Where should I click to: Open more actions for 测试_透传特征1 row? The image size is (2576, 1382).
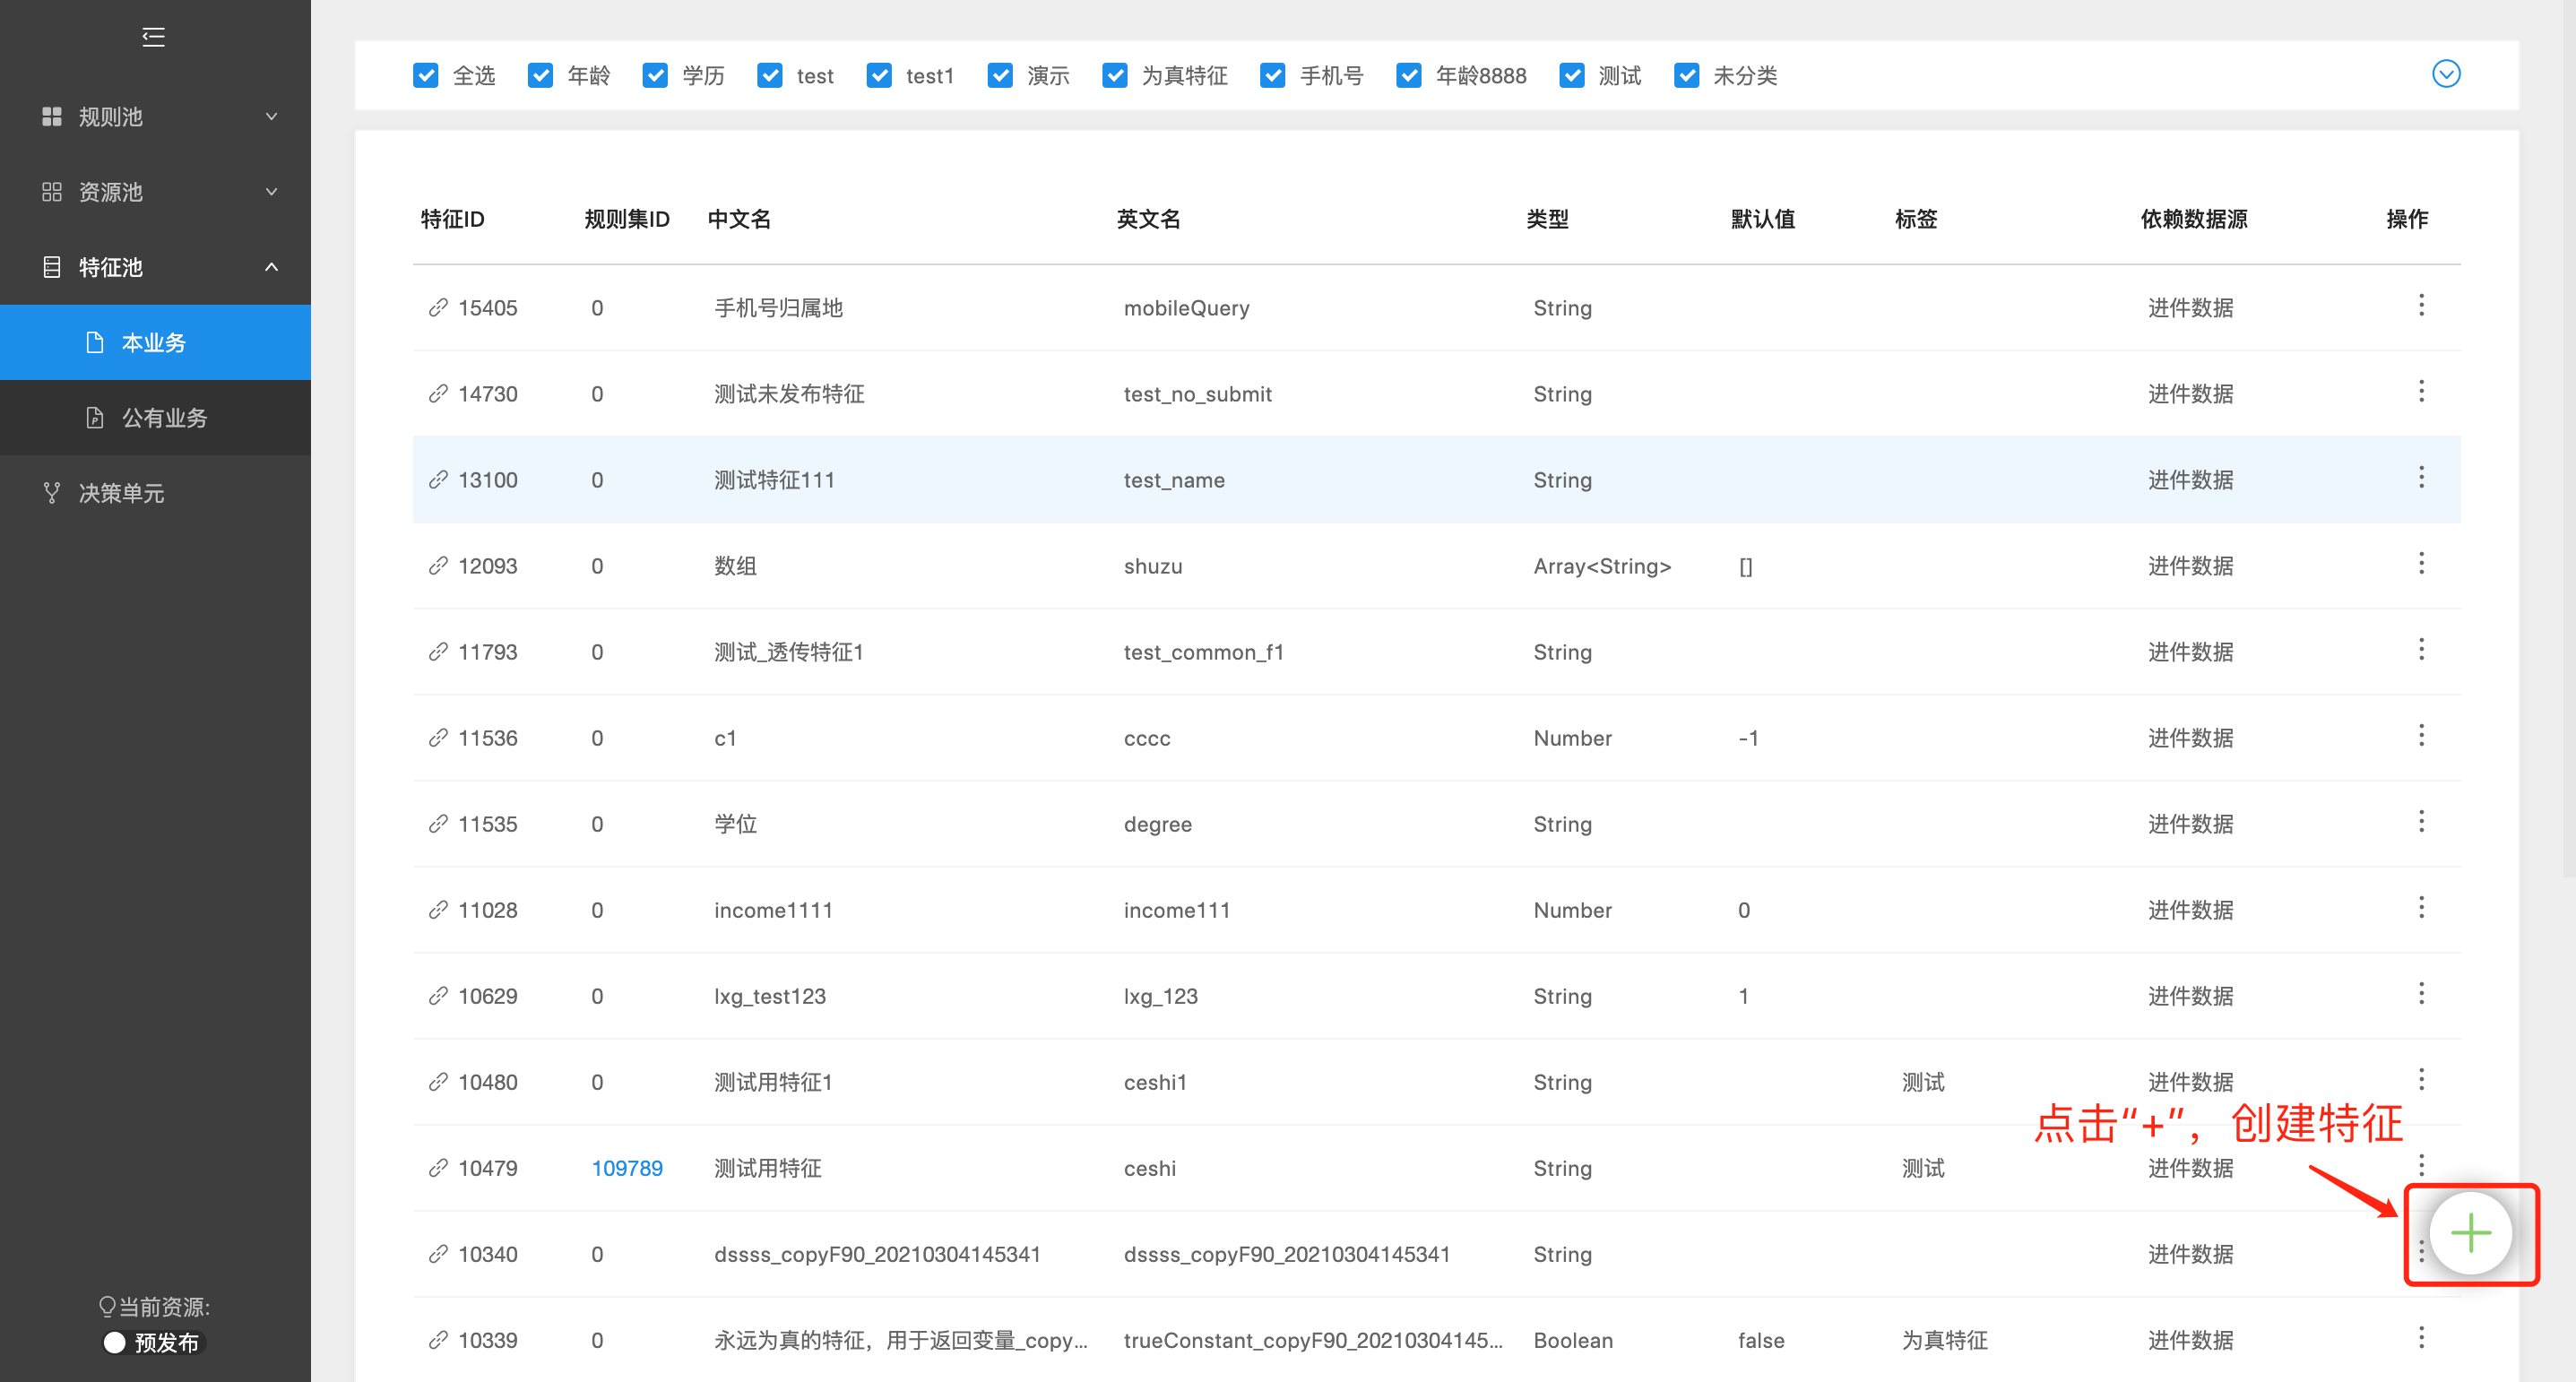pos(2421,649)
